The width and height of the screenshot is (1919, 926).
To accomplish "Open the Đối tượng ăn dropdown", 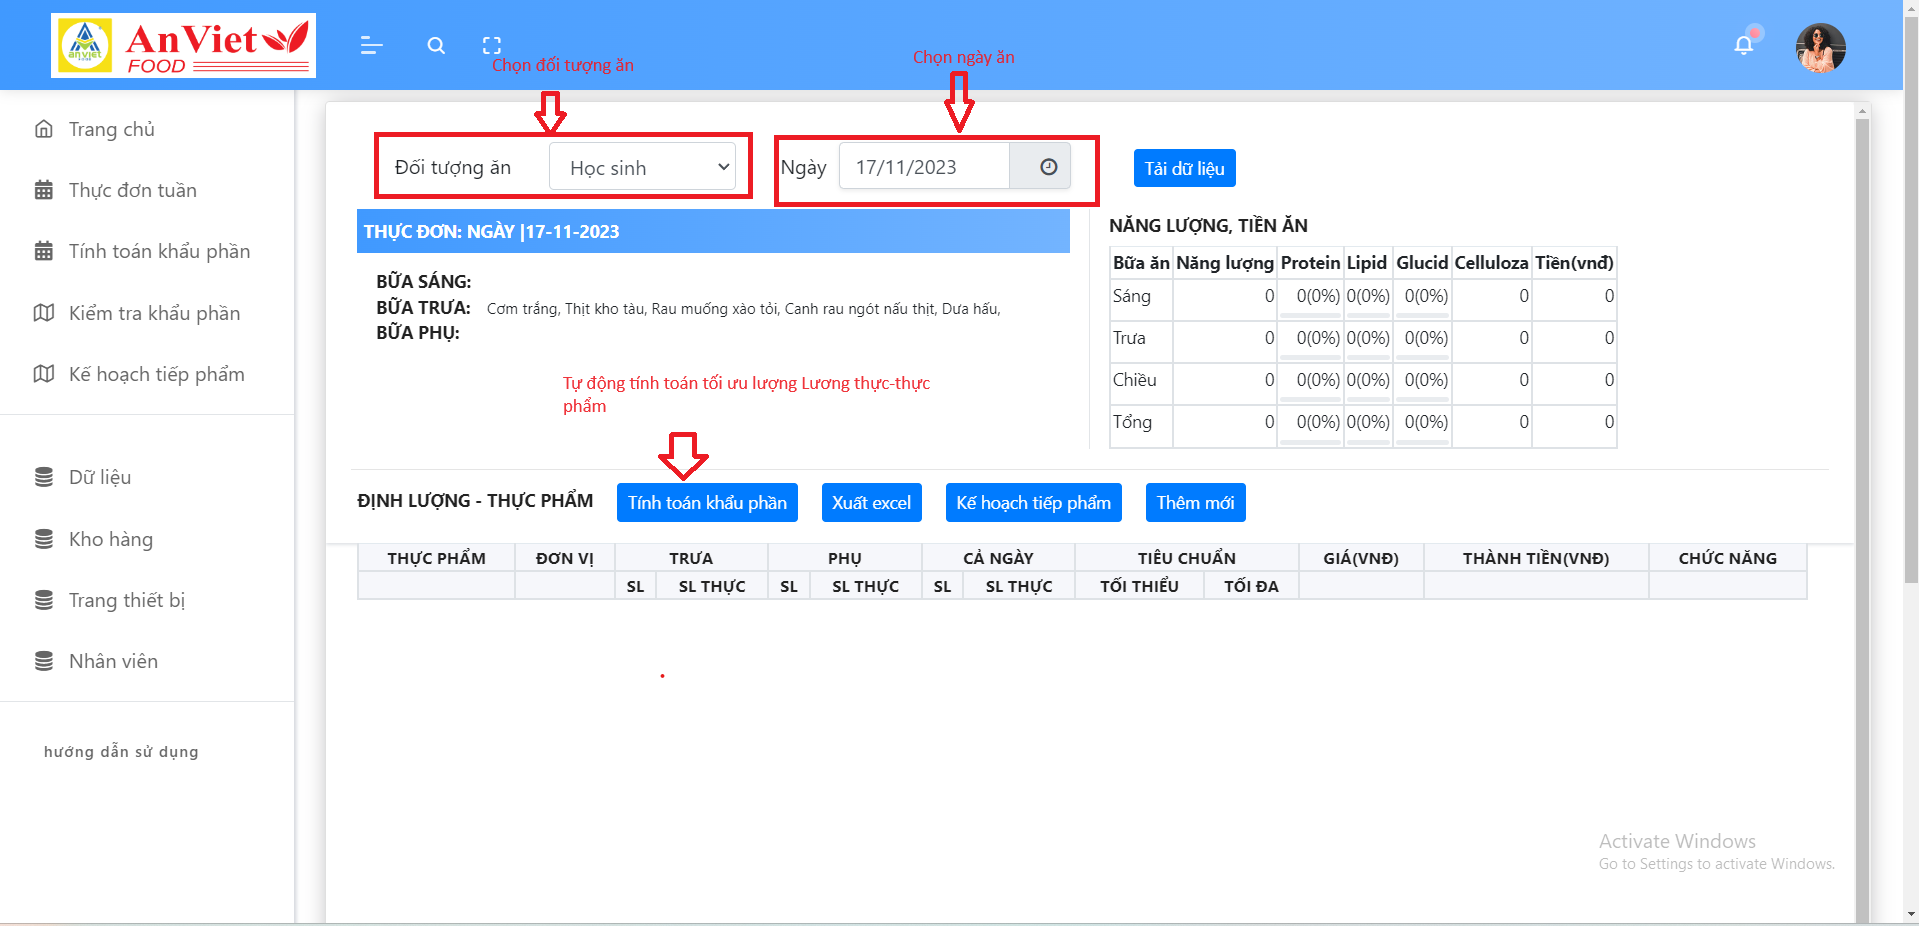I will 645,167.
